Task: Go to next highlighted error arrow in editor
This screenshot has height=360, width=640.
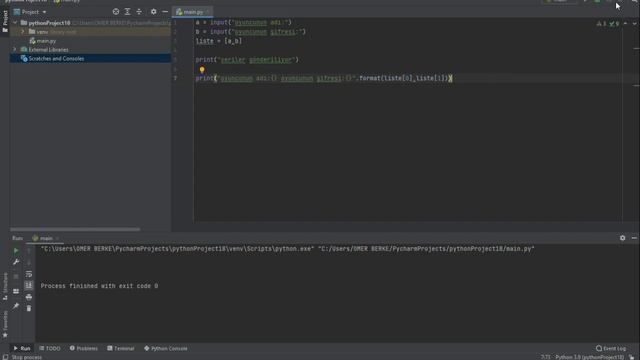Action: 634,24
